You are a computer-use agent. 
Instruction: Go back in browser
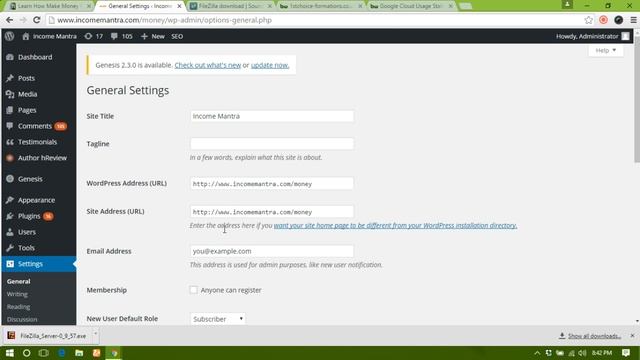coord(9,20)
